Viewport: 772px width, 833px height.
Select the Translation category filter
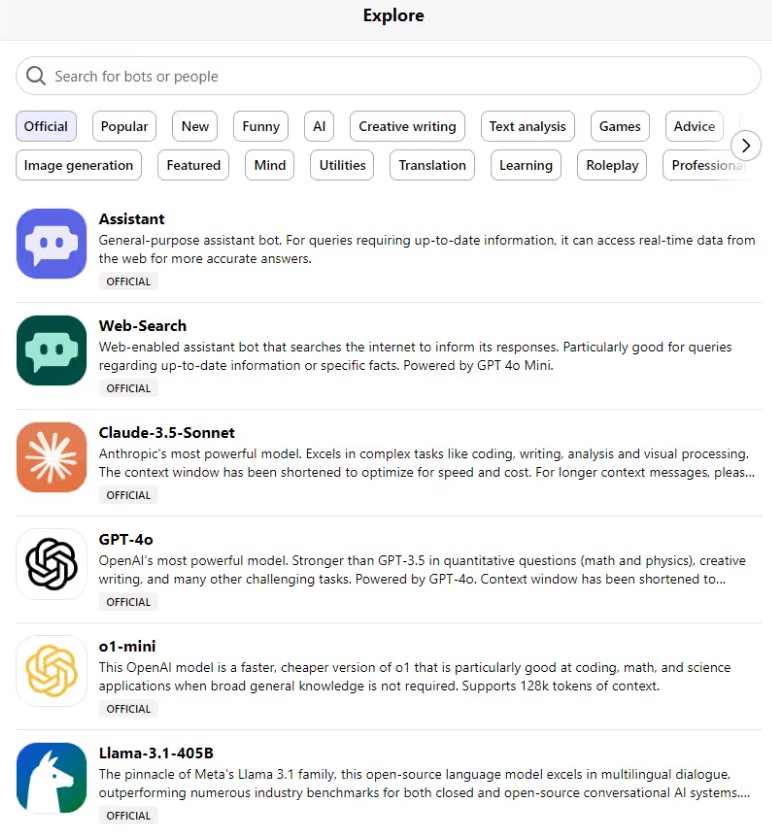432,165
